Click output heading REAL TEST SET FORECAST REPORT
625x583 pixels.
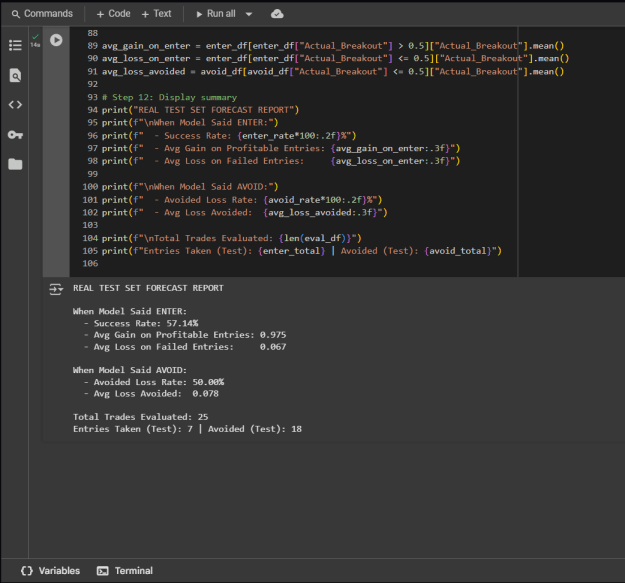pos(148,288)
